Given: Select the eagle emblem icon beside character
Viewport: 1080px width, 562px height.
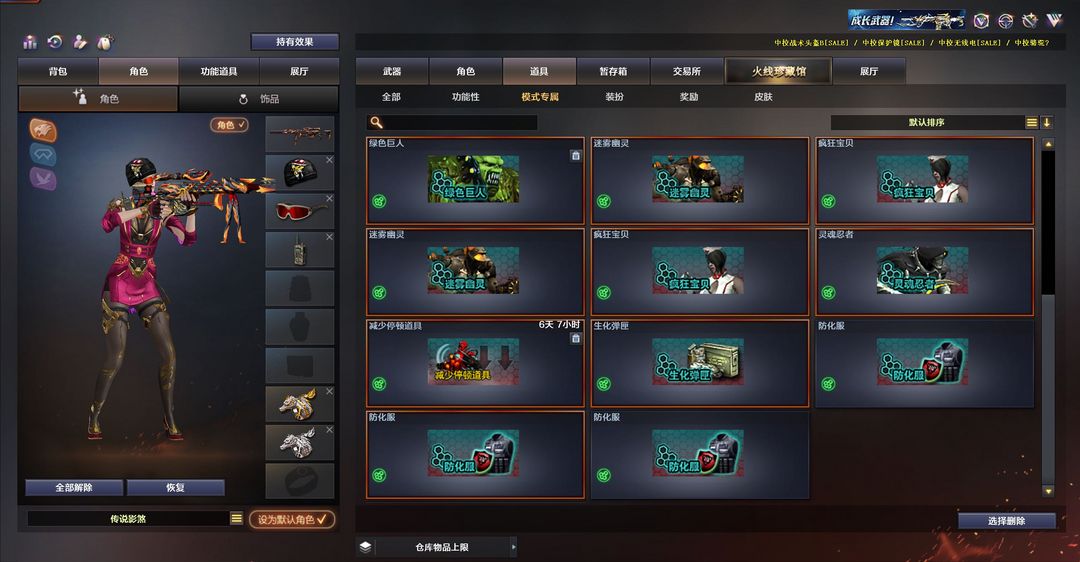Looking at the screenshot, I should (x=43, y=130).
